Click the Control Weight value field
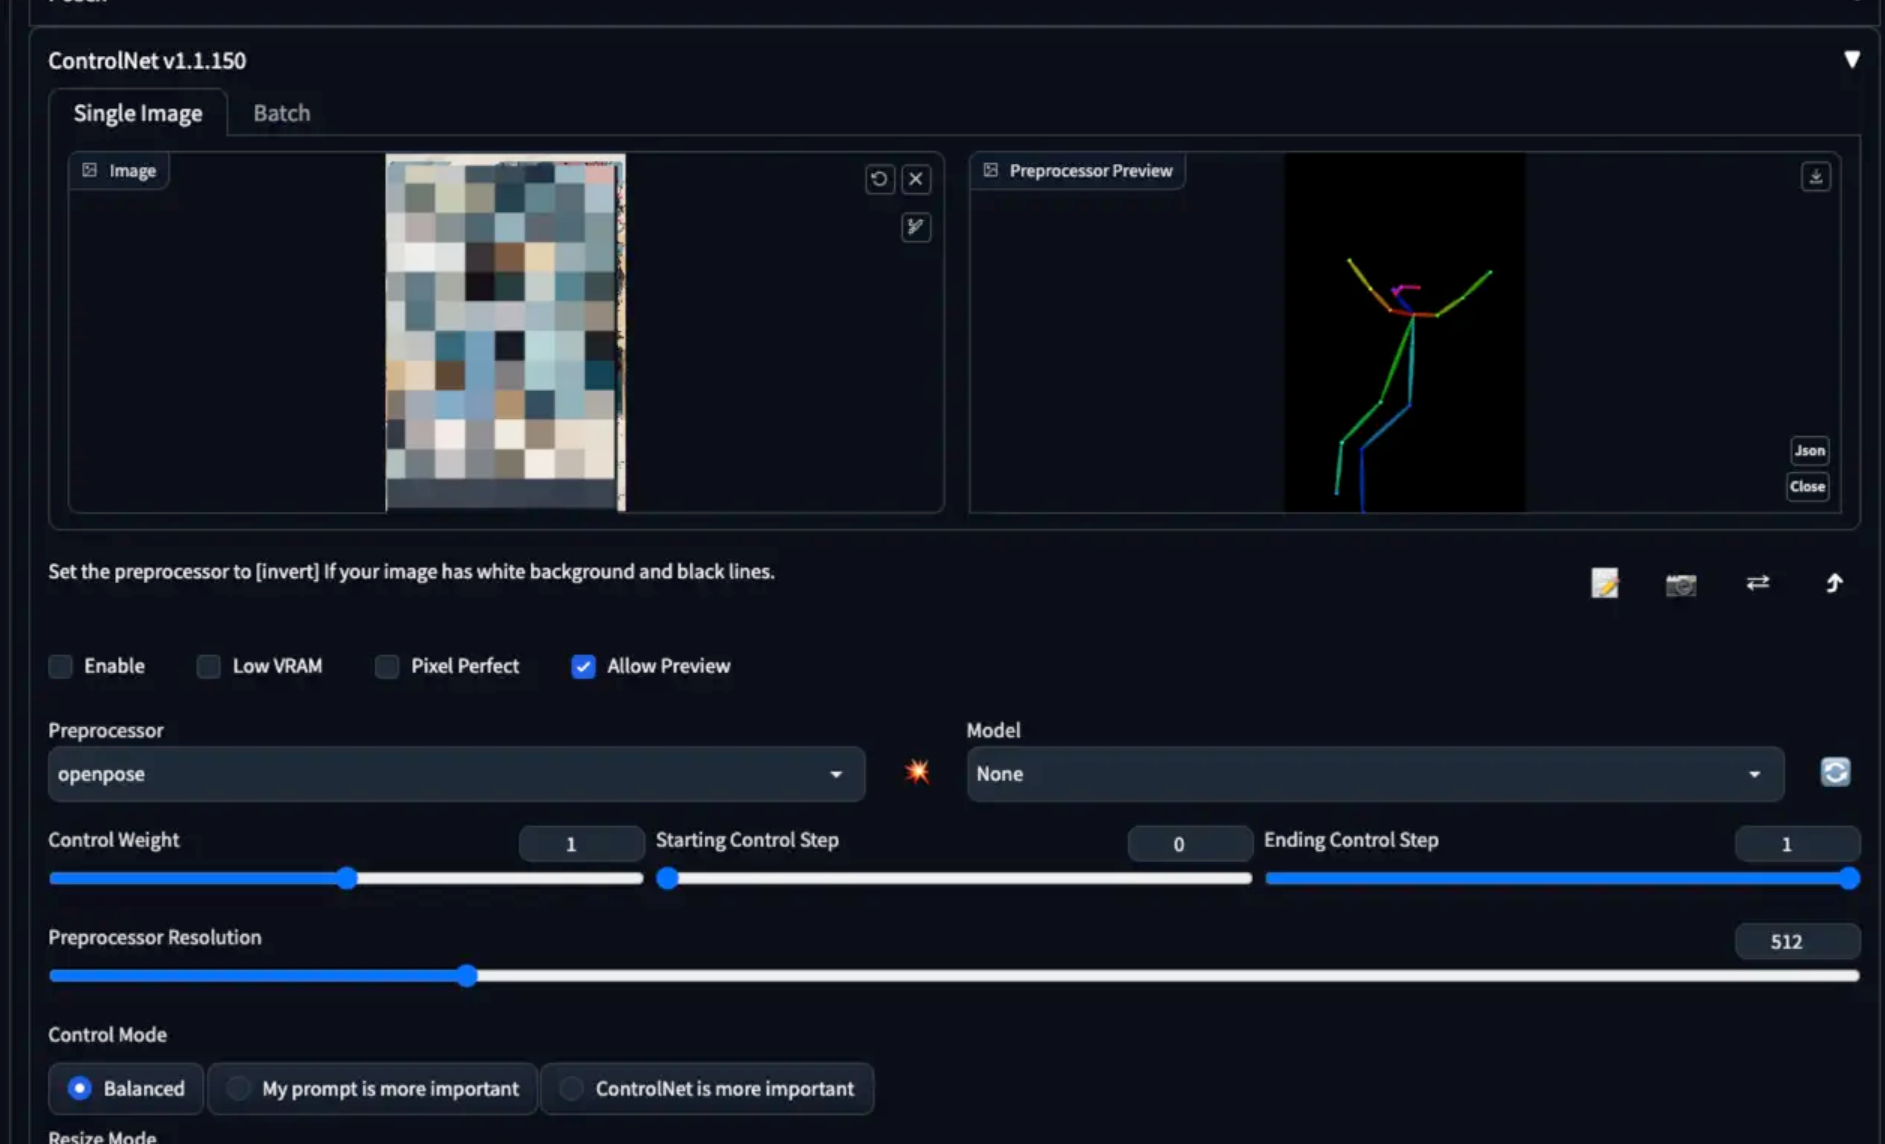The image size is (1885, 1144). pos(581,844)
